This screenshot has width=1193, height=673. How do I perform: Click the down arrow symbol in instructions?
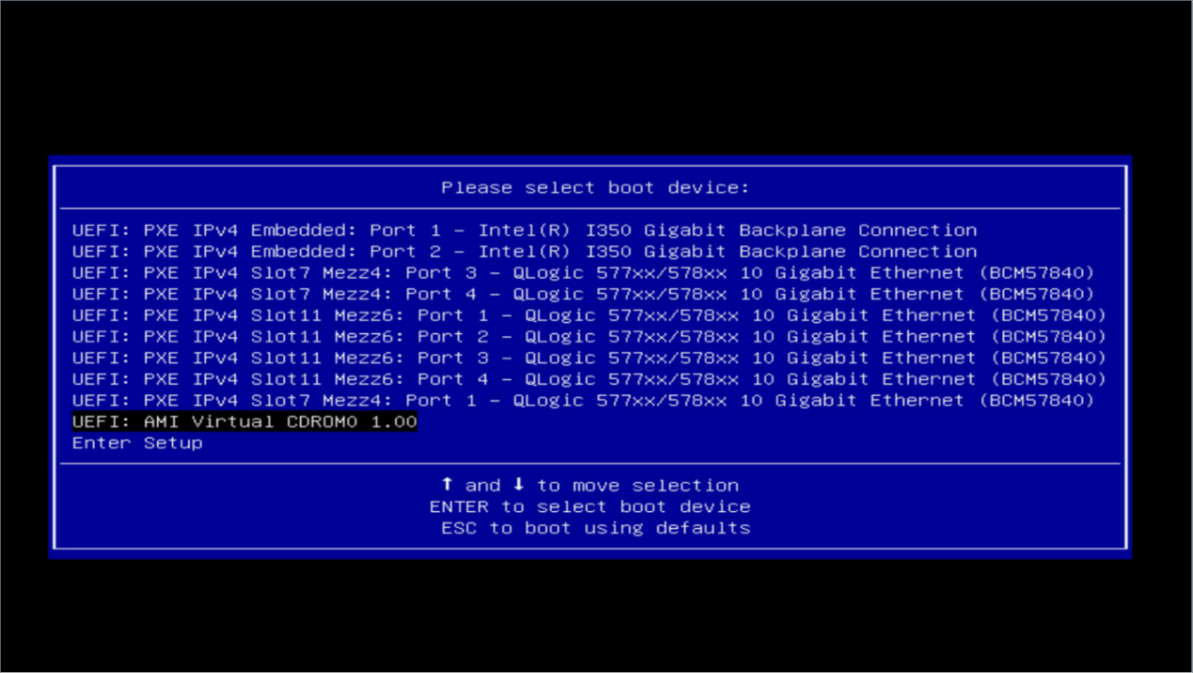pyautogui.click(x=519, y=484)
